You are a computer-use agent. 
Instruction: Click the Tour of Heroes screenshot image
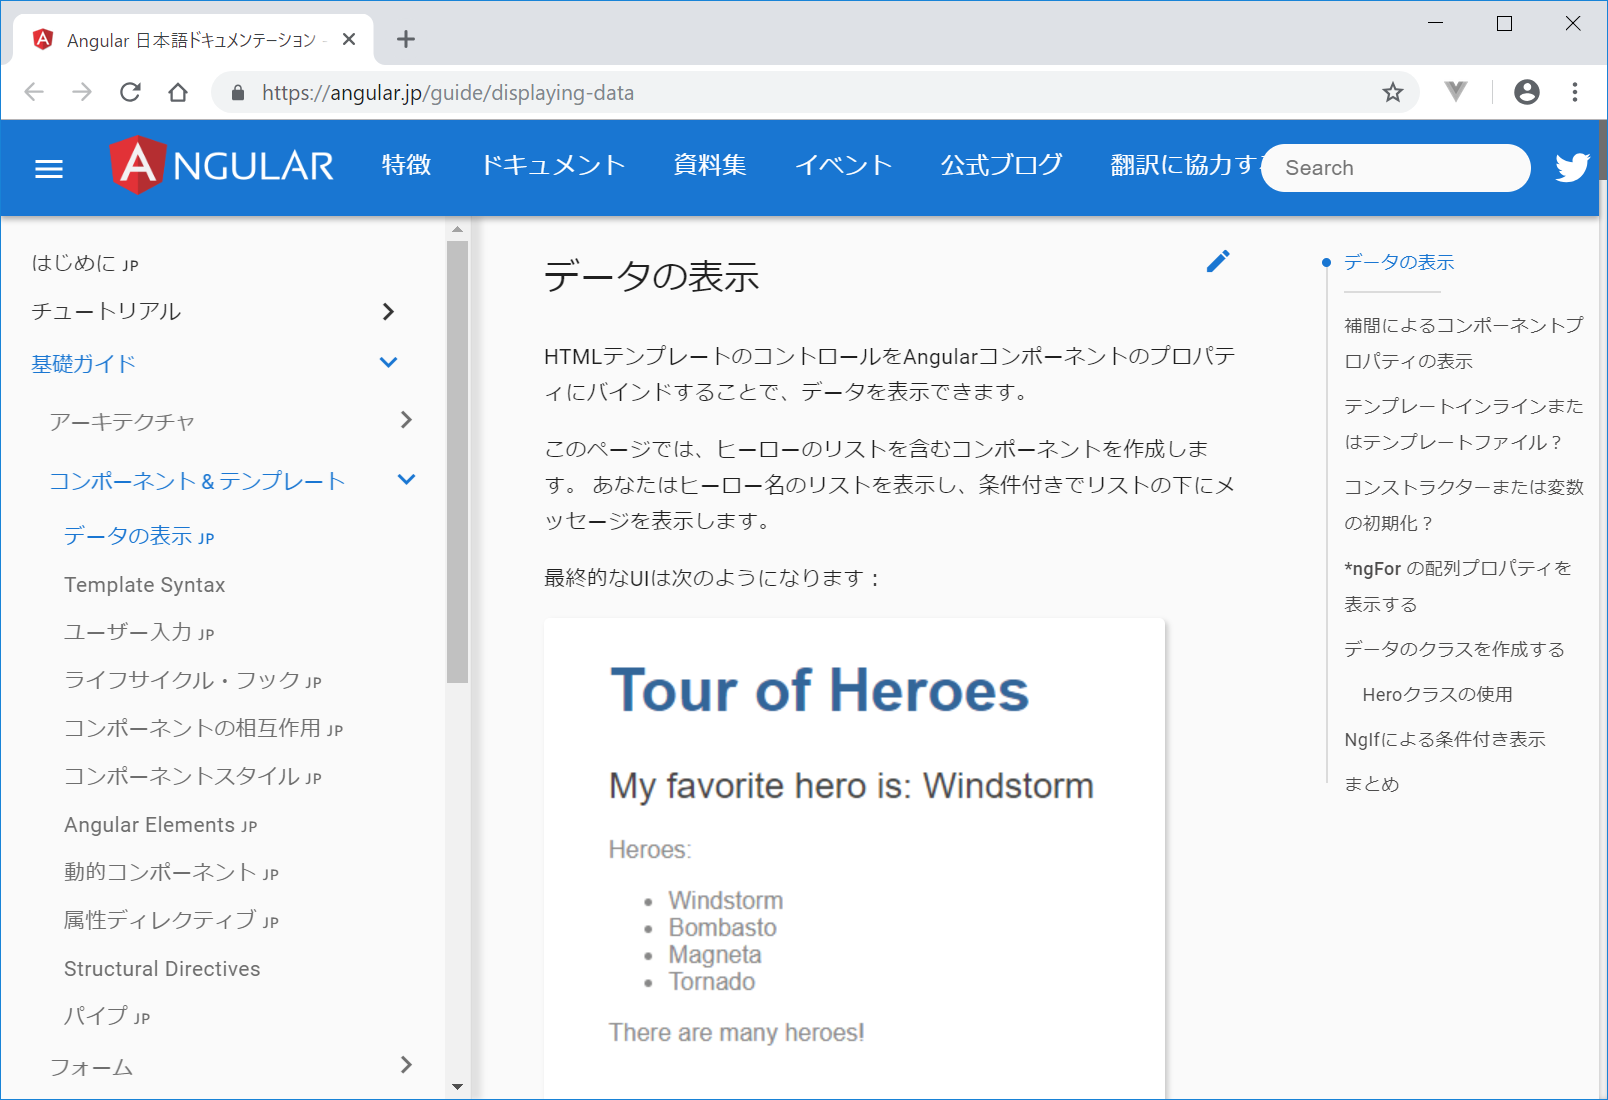pyautogui.click(x=854, y=858)
